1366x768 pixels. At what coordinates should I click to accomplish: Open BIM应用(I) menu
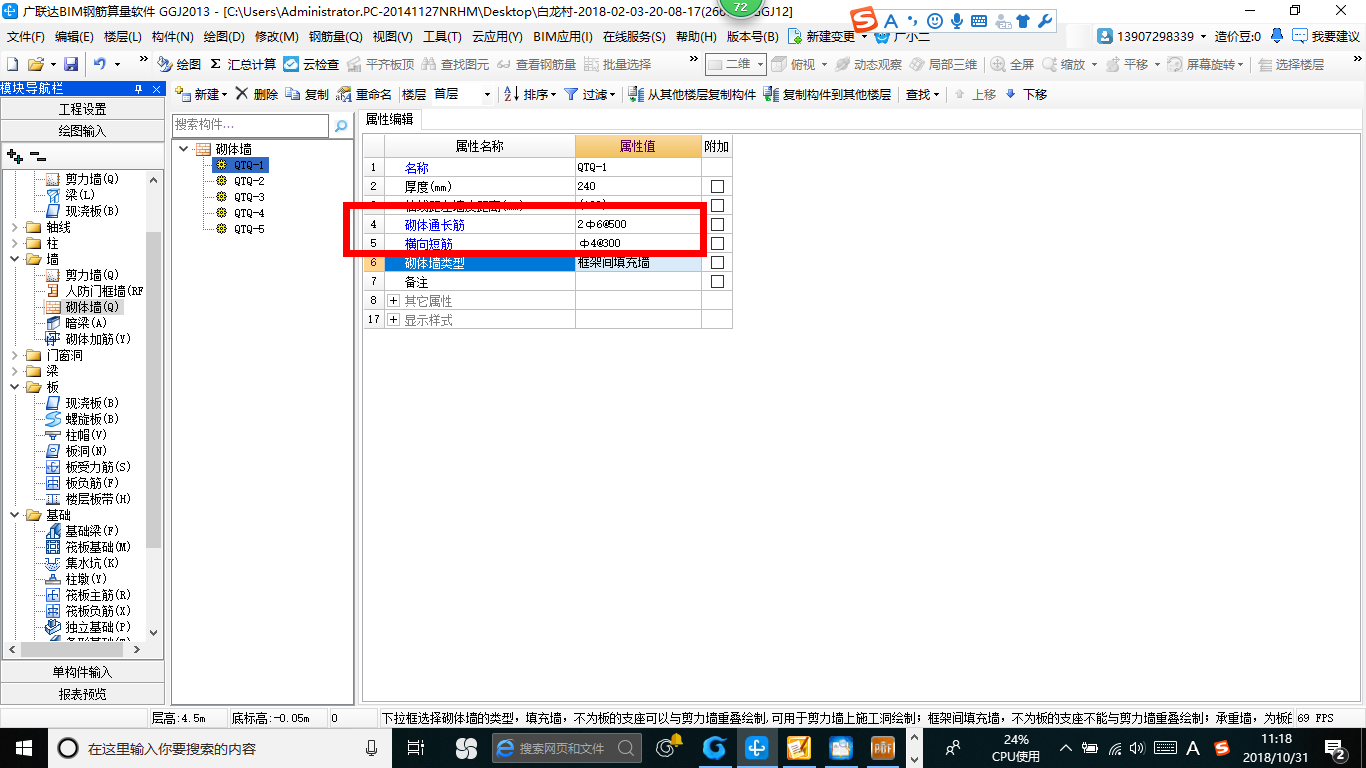click(563, 36)
